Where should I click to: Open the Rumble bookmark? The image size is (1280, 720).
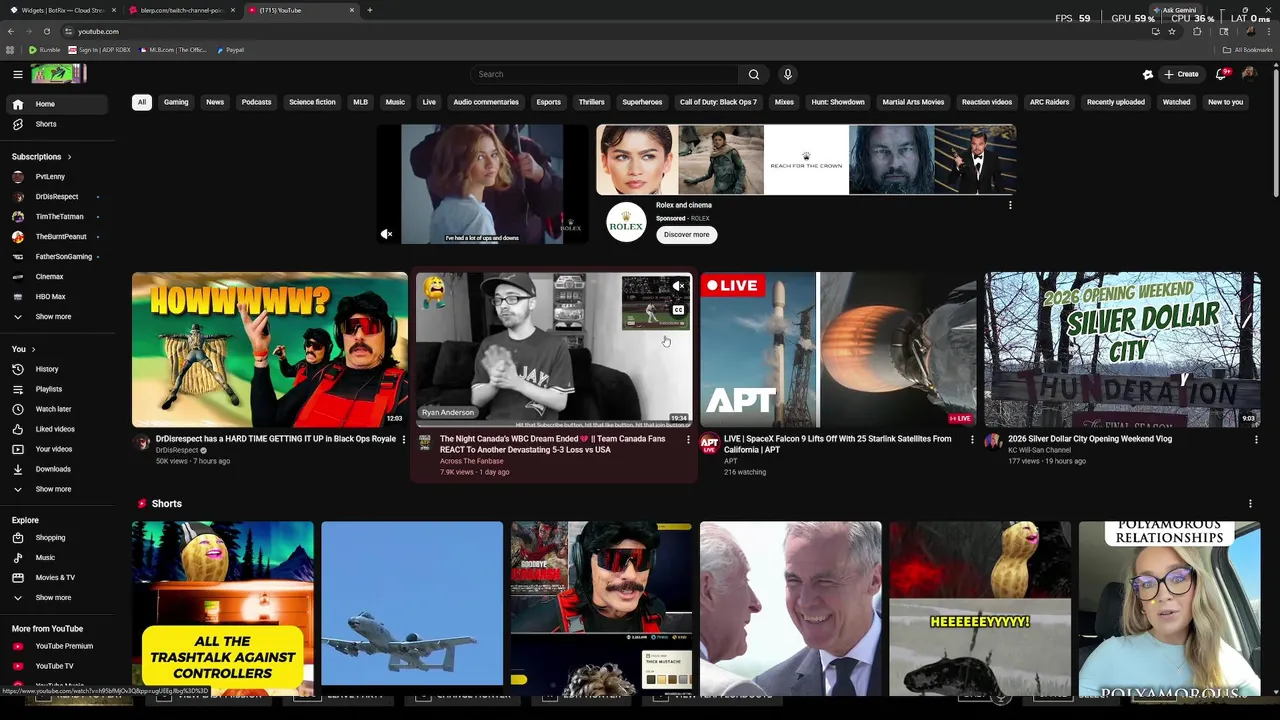(x=45, y=50)
